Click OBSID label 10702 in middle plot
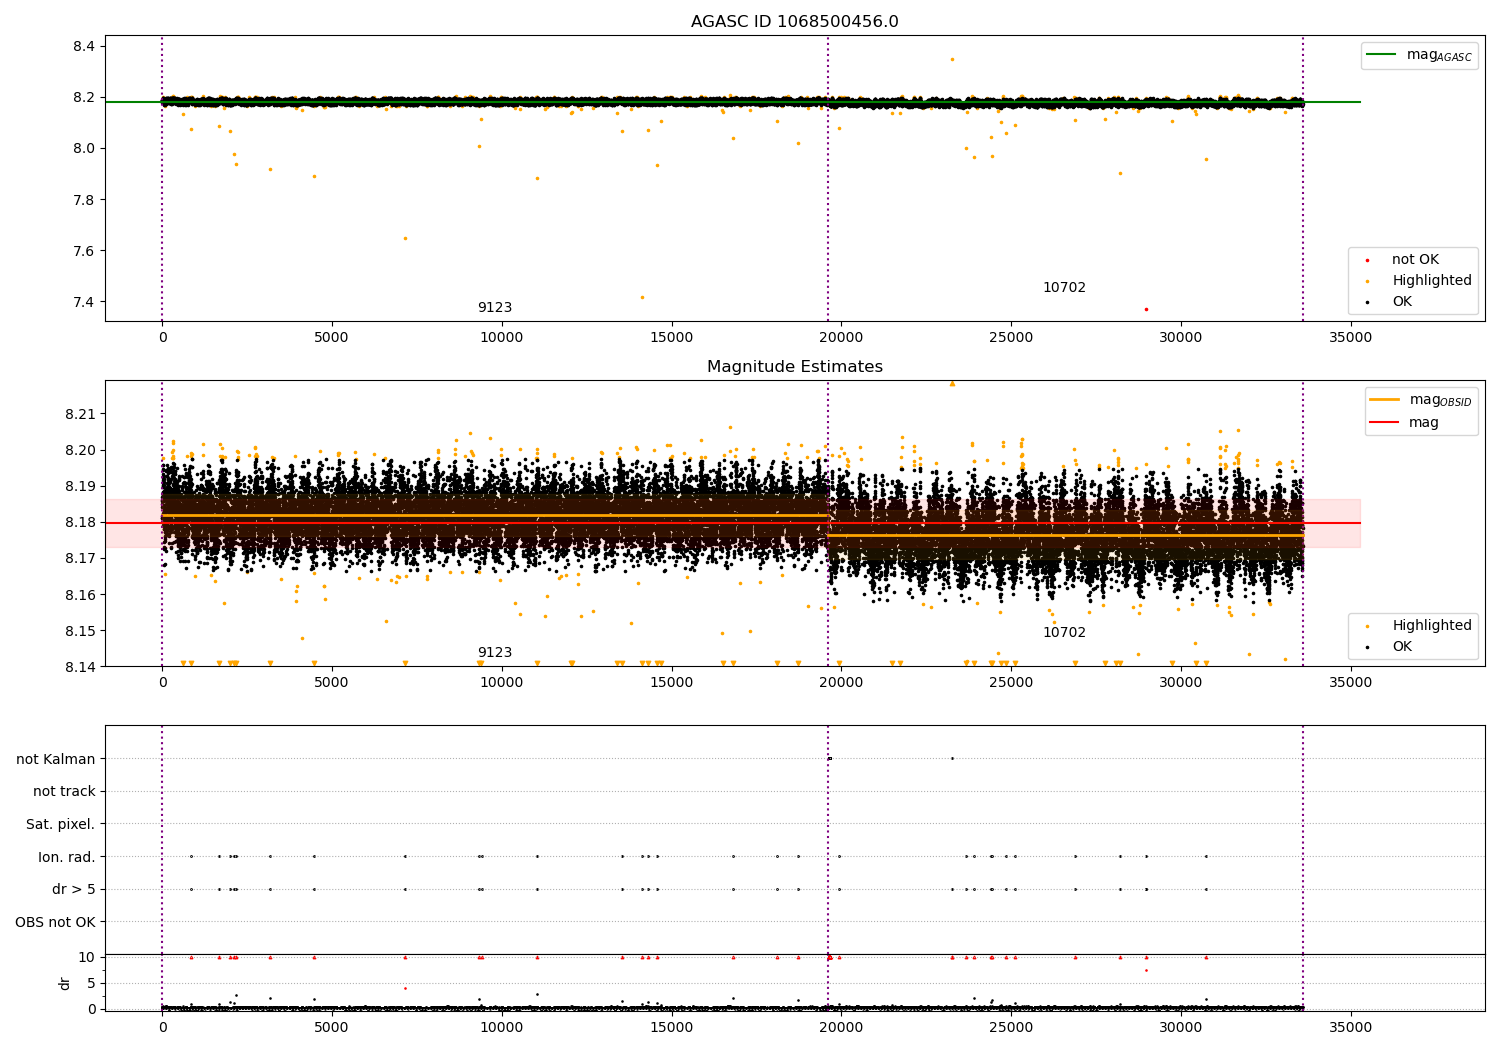 coord(1064,633)
